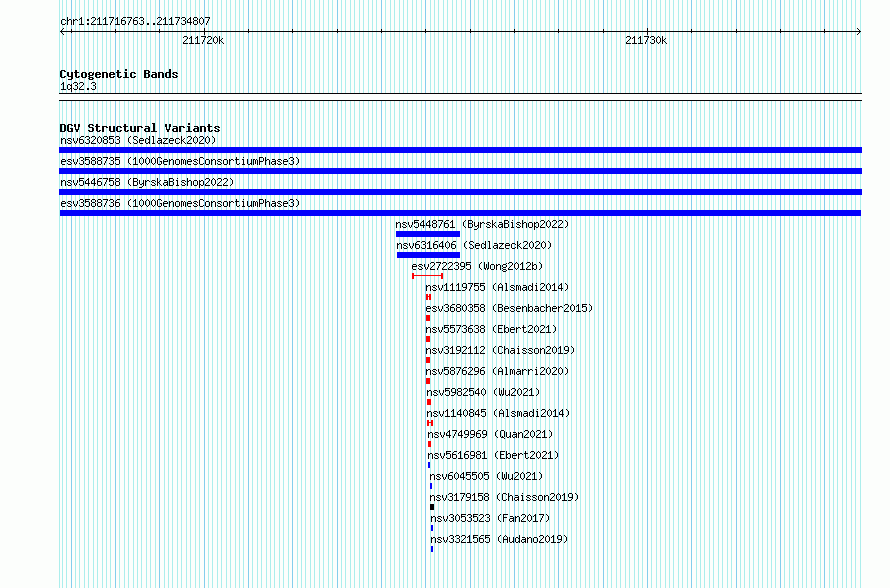Select the Cytogenetic Bands track heading
This screenshot has width=890, height=588.
119,74
